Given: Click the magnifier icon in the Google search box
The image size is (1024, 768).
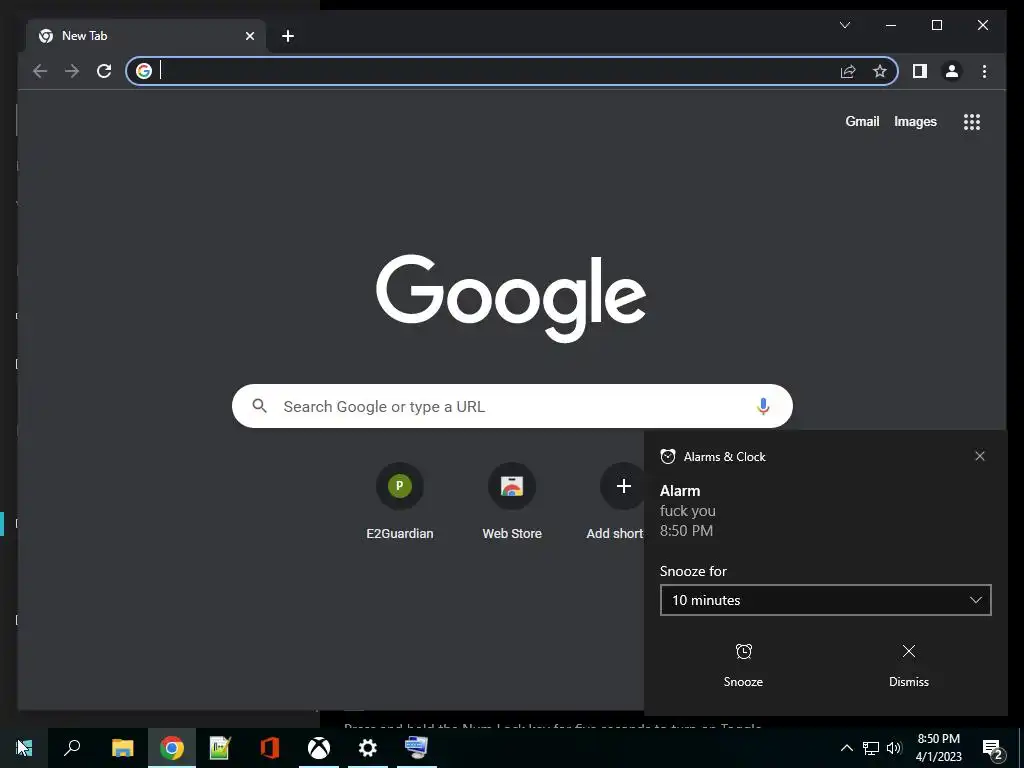Looking at the screenshot, I should pyautogui.click(x=259, y=406).
